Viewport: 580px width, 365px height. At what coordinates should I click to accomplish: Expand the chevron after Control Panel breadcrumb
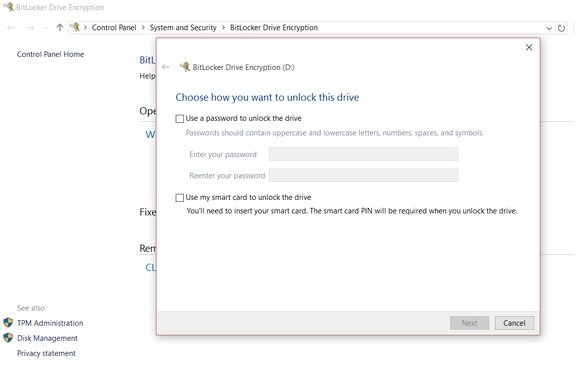point(143,28)
